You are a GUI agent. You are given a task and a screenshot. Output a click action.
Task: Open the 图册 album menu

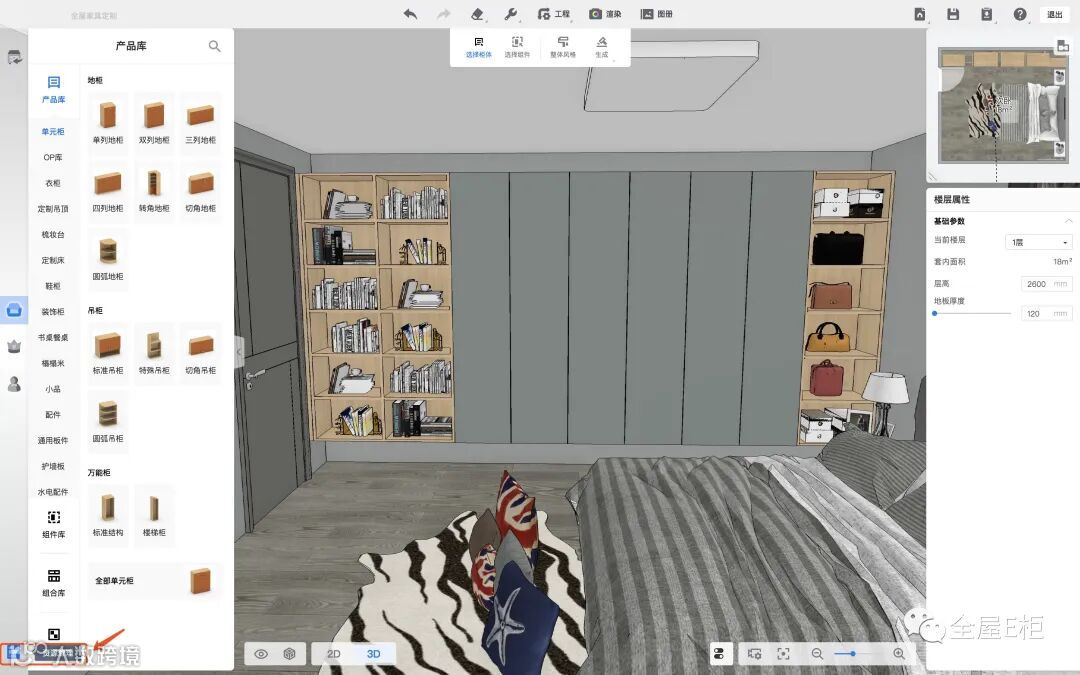tap(656, 14)
